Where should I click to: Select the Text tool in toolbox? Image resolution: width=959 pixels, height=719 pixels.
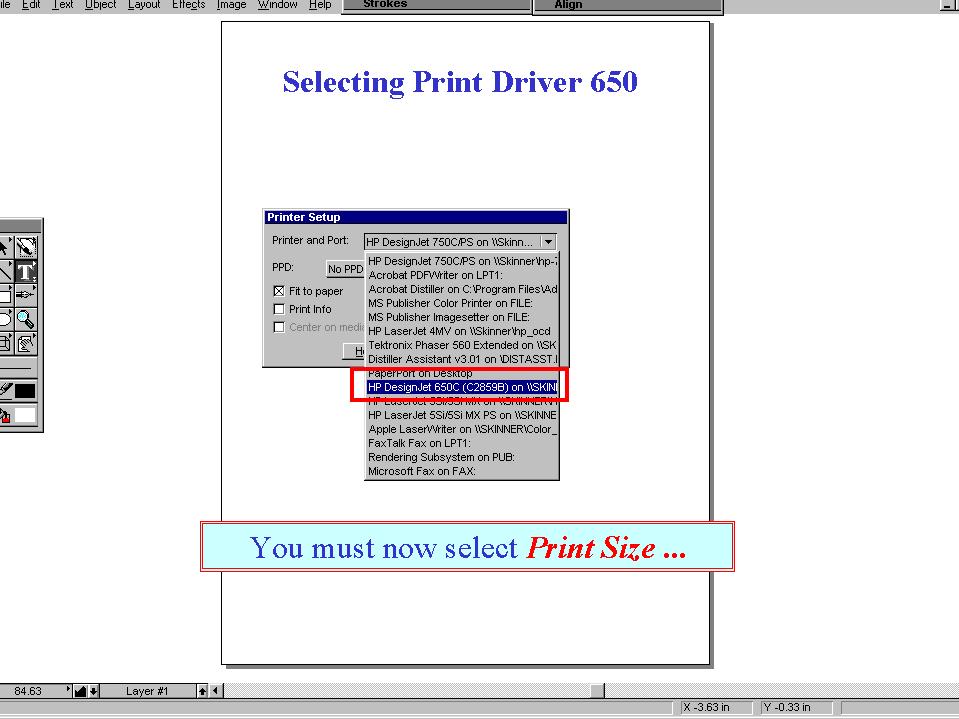click(26, 271)
